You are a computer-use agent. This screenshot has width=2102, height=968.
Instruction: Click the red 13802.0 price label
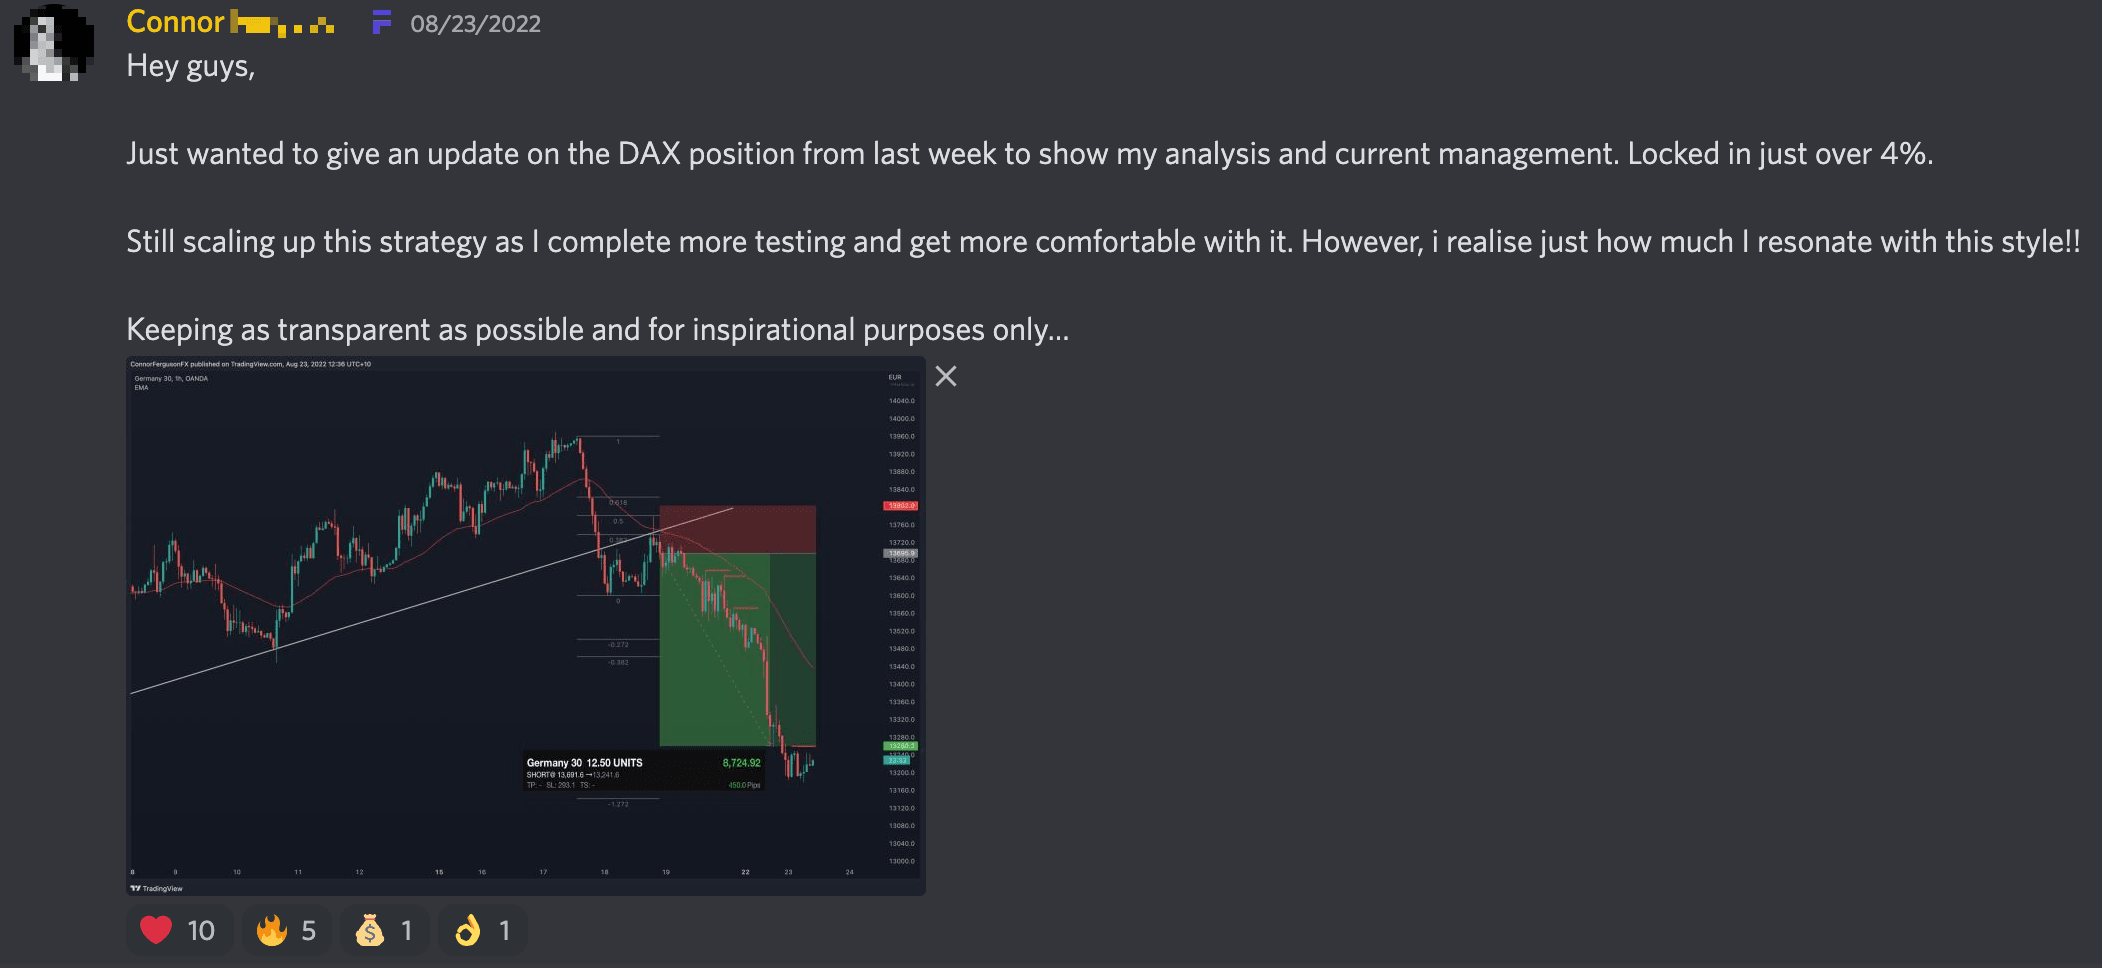point(900,506)
